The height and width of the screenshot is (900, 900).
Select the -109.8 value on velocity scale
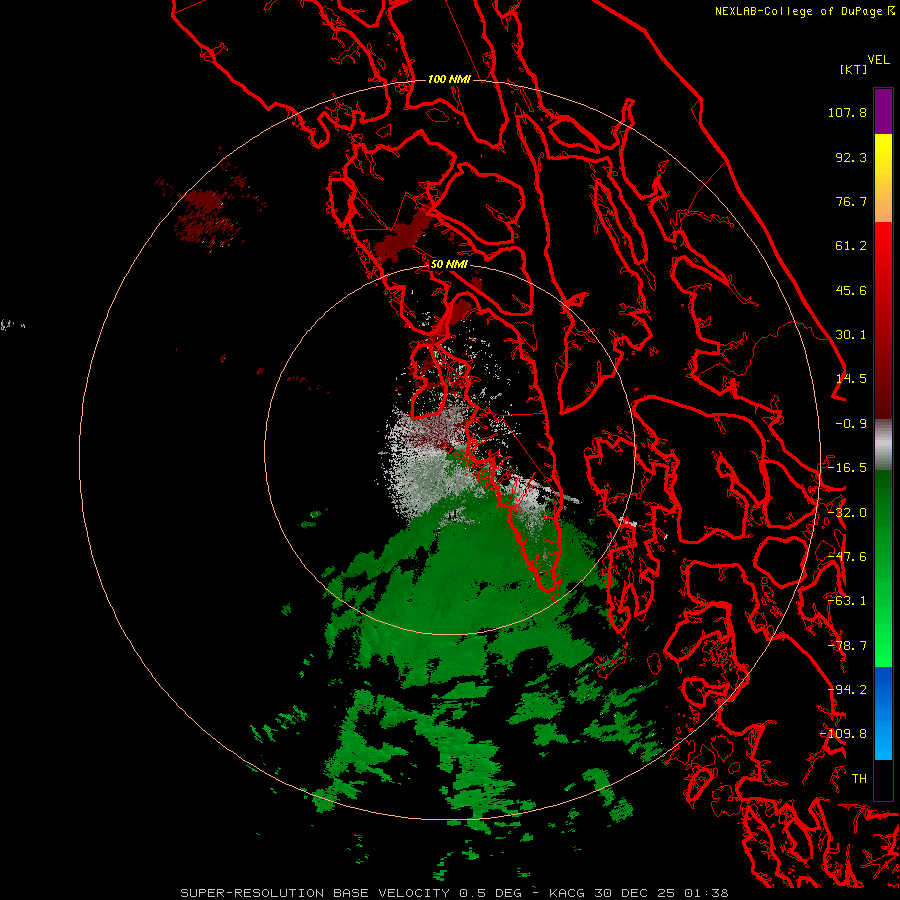pyautogui.click(x=844, y=734)
